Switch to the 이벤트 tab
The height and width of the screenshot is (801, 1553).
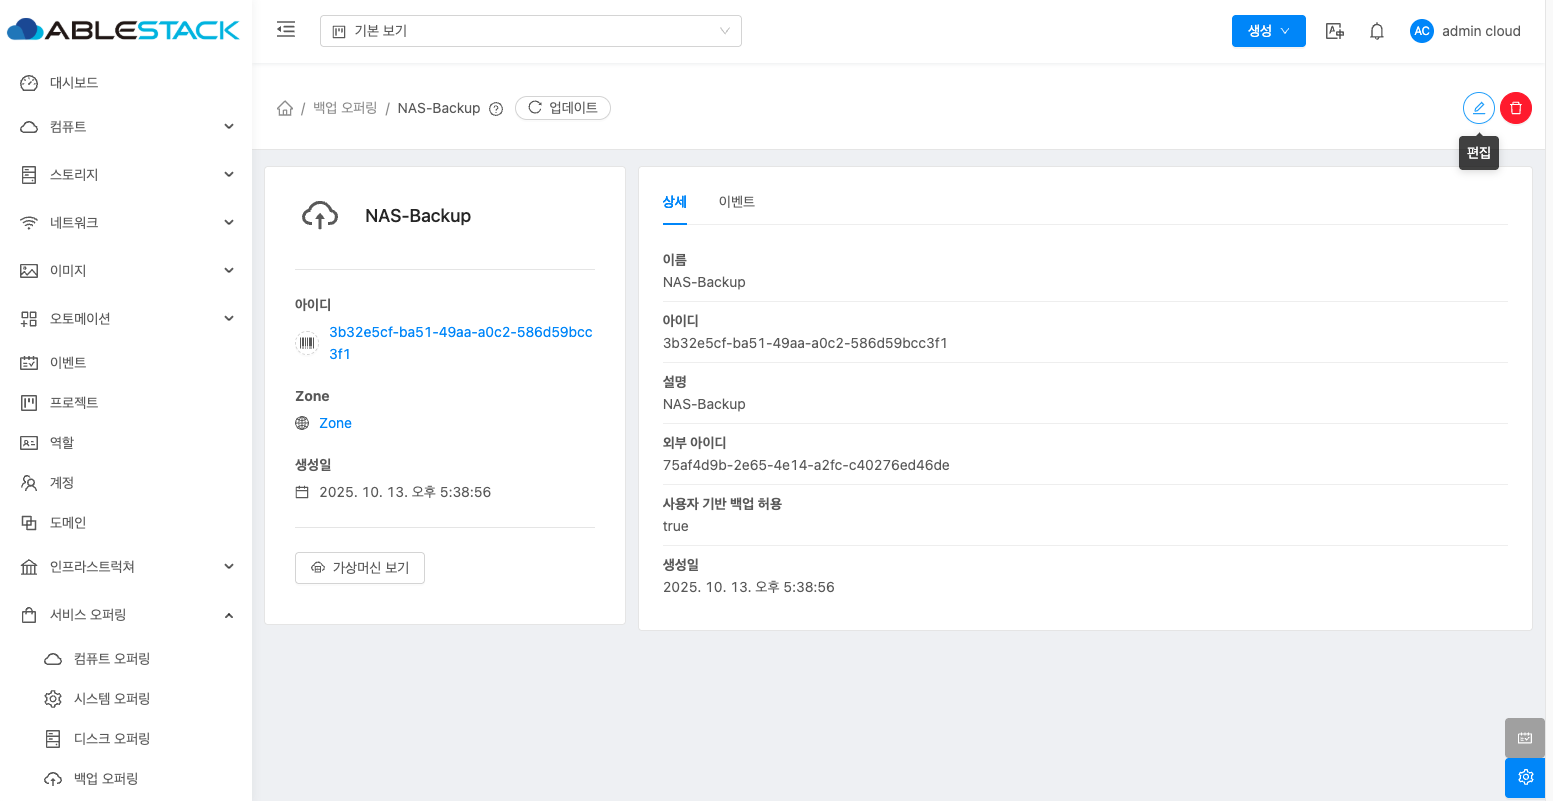(736, 202)
